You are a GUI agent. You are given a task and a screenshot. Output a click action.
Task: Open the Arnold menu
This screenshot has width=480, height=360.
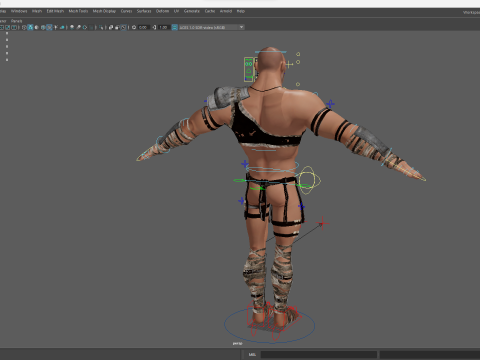click(226, 11)
